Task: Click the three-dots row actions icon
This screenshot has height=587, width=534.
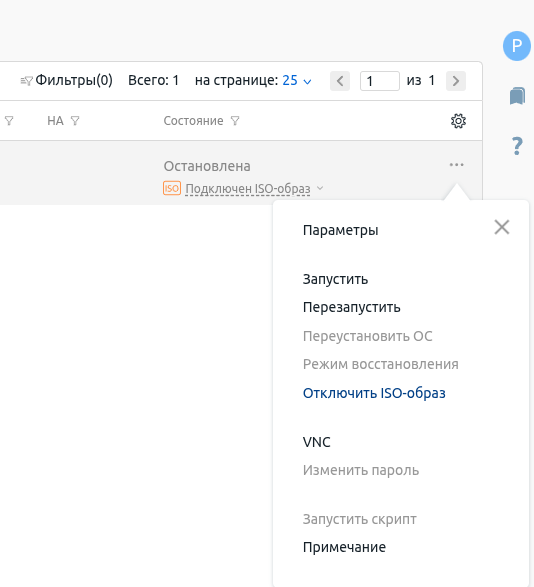Action: (x=456, y=165)
